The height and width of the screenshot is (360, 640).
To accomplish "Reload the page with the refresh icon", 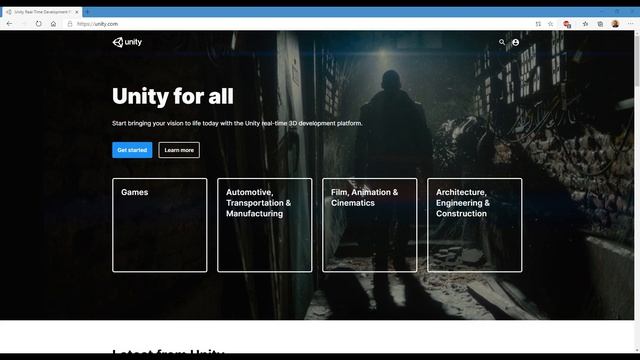I will tap(38, 24).
